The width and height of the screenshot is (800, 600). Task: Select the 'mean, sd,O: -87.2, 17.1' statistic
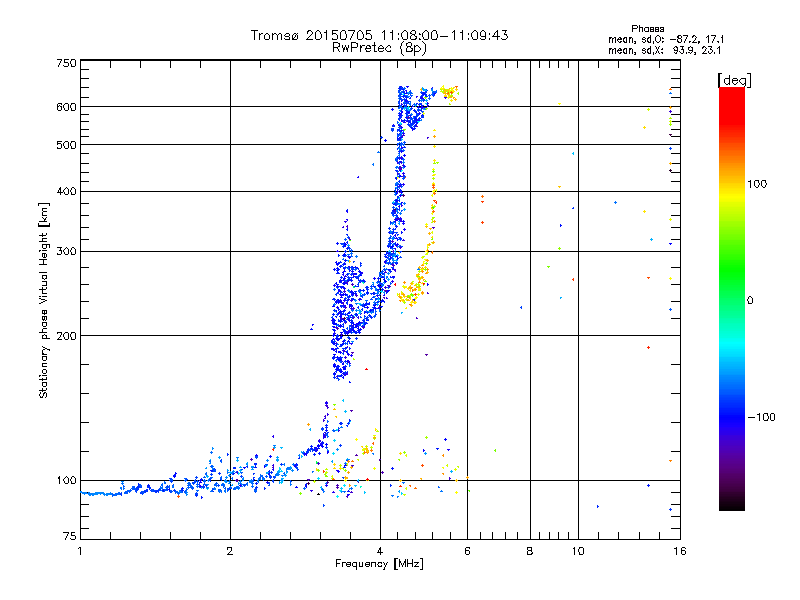(666, 39)
